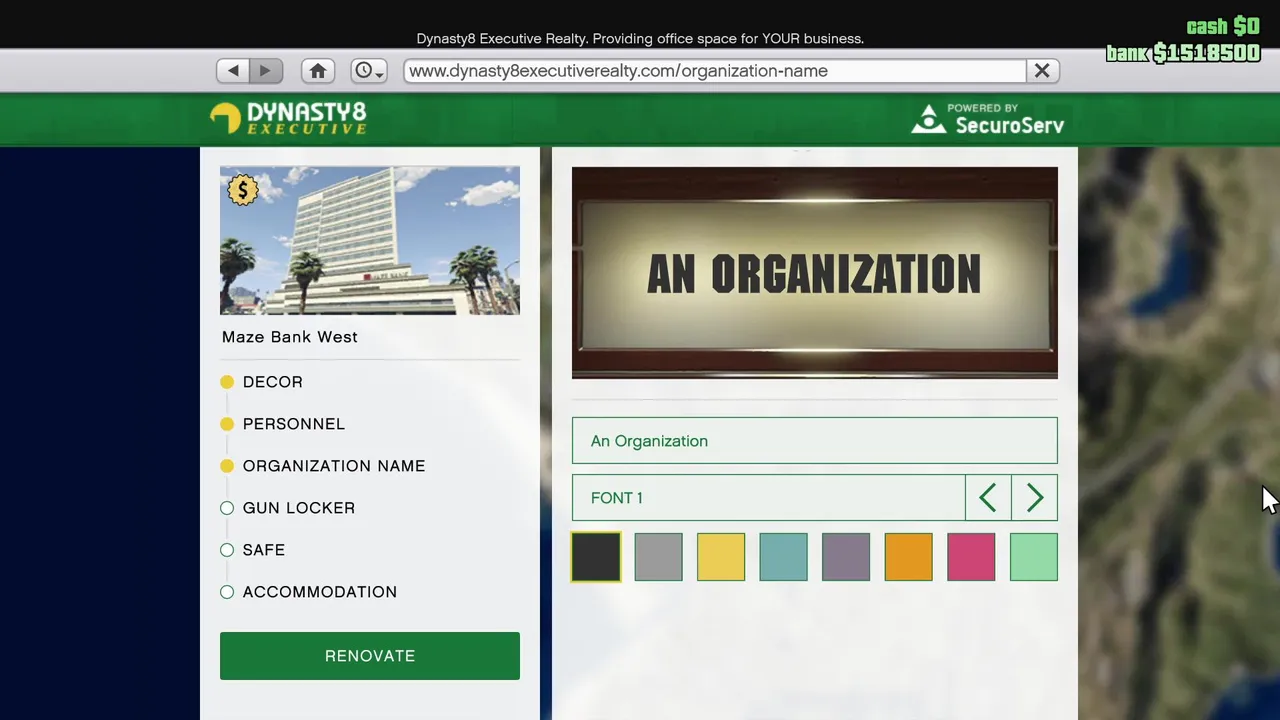The image size is (1280, 720).
Task: Close the in-game browser with X button
Action: pyautogui.click(x=1042, y=71)
